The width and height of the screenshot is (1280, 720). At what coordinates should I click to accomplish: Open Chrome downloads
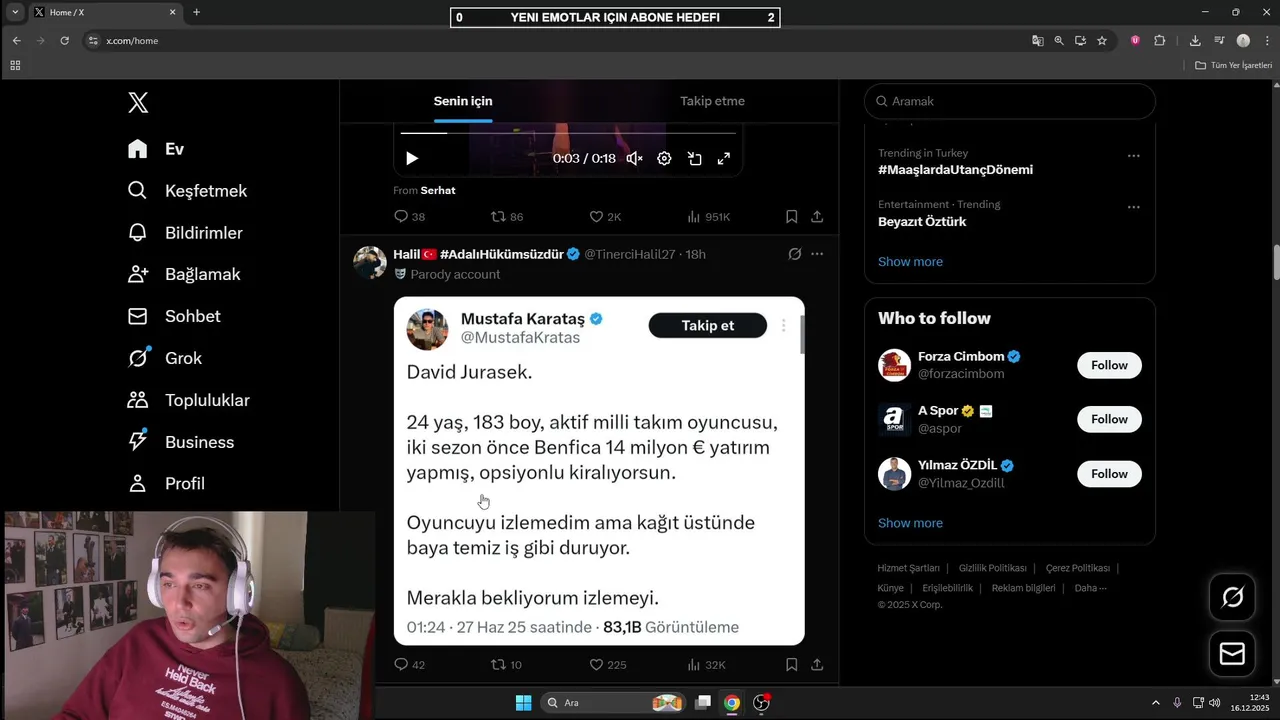[x=1195, y=41]
